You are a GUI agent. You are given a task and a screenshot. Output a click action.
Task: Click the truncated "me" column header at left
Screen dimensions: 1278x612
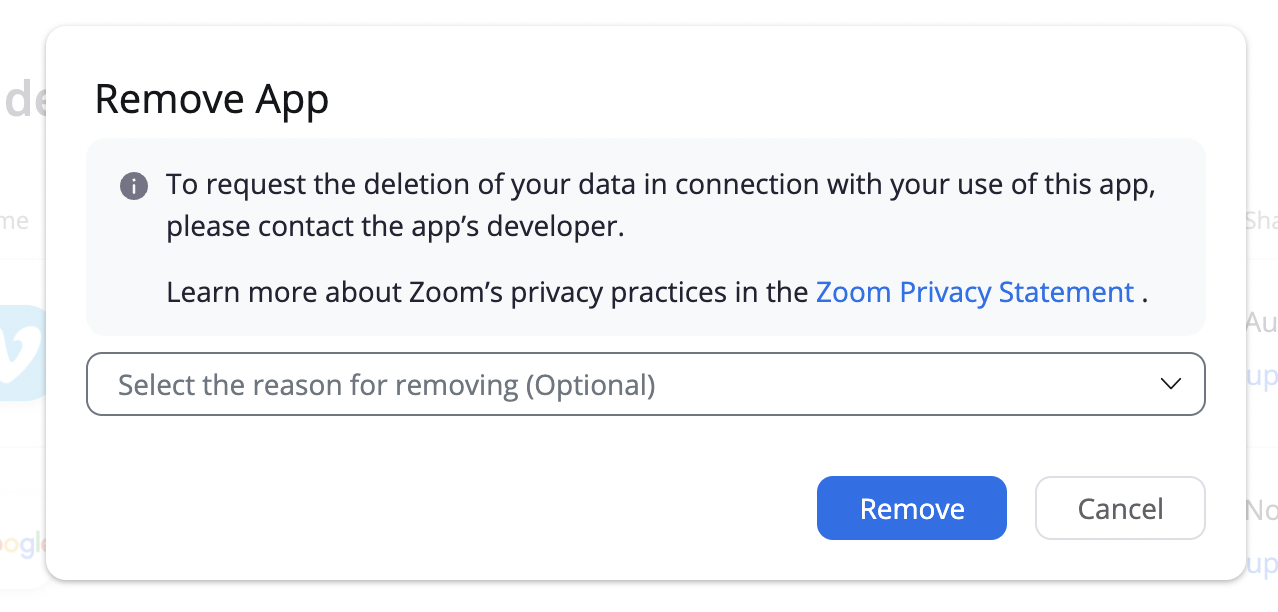tap(15, 220)
